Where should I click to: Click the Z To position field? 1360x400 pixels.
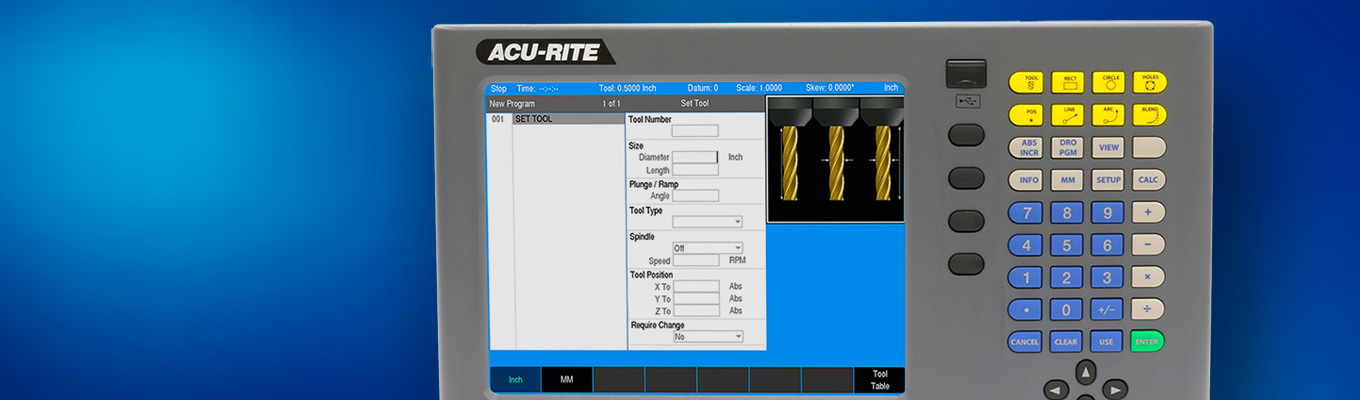(696, 311)
